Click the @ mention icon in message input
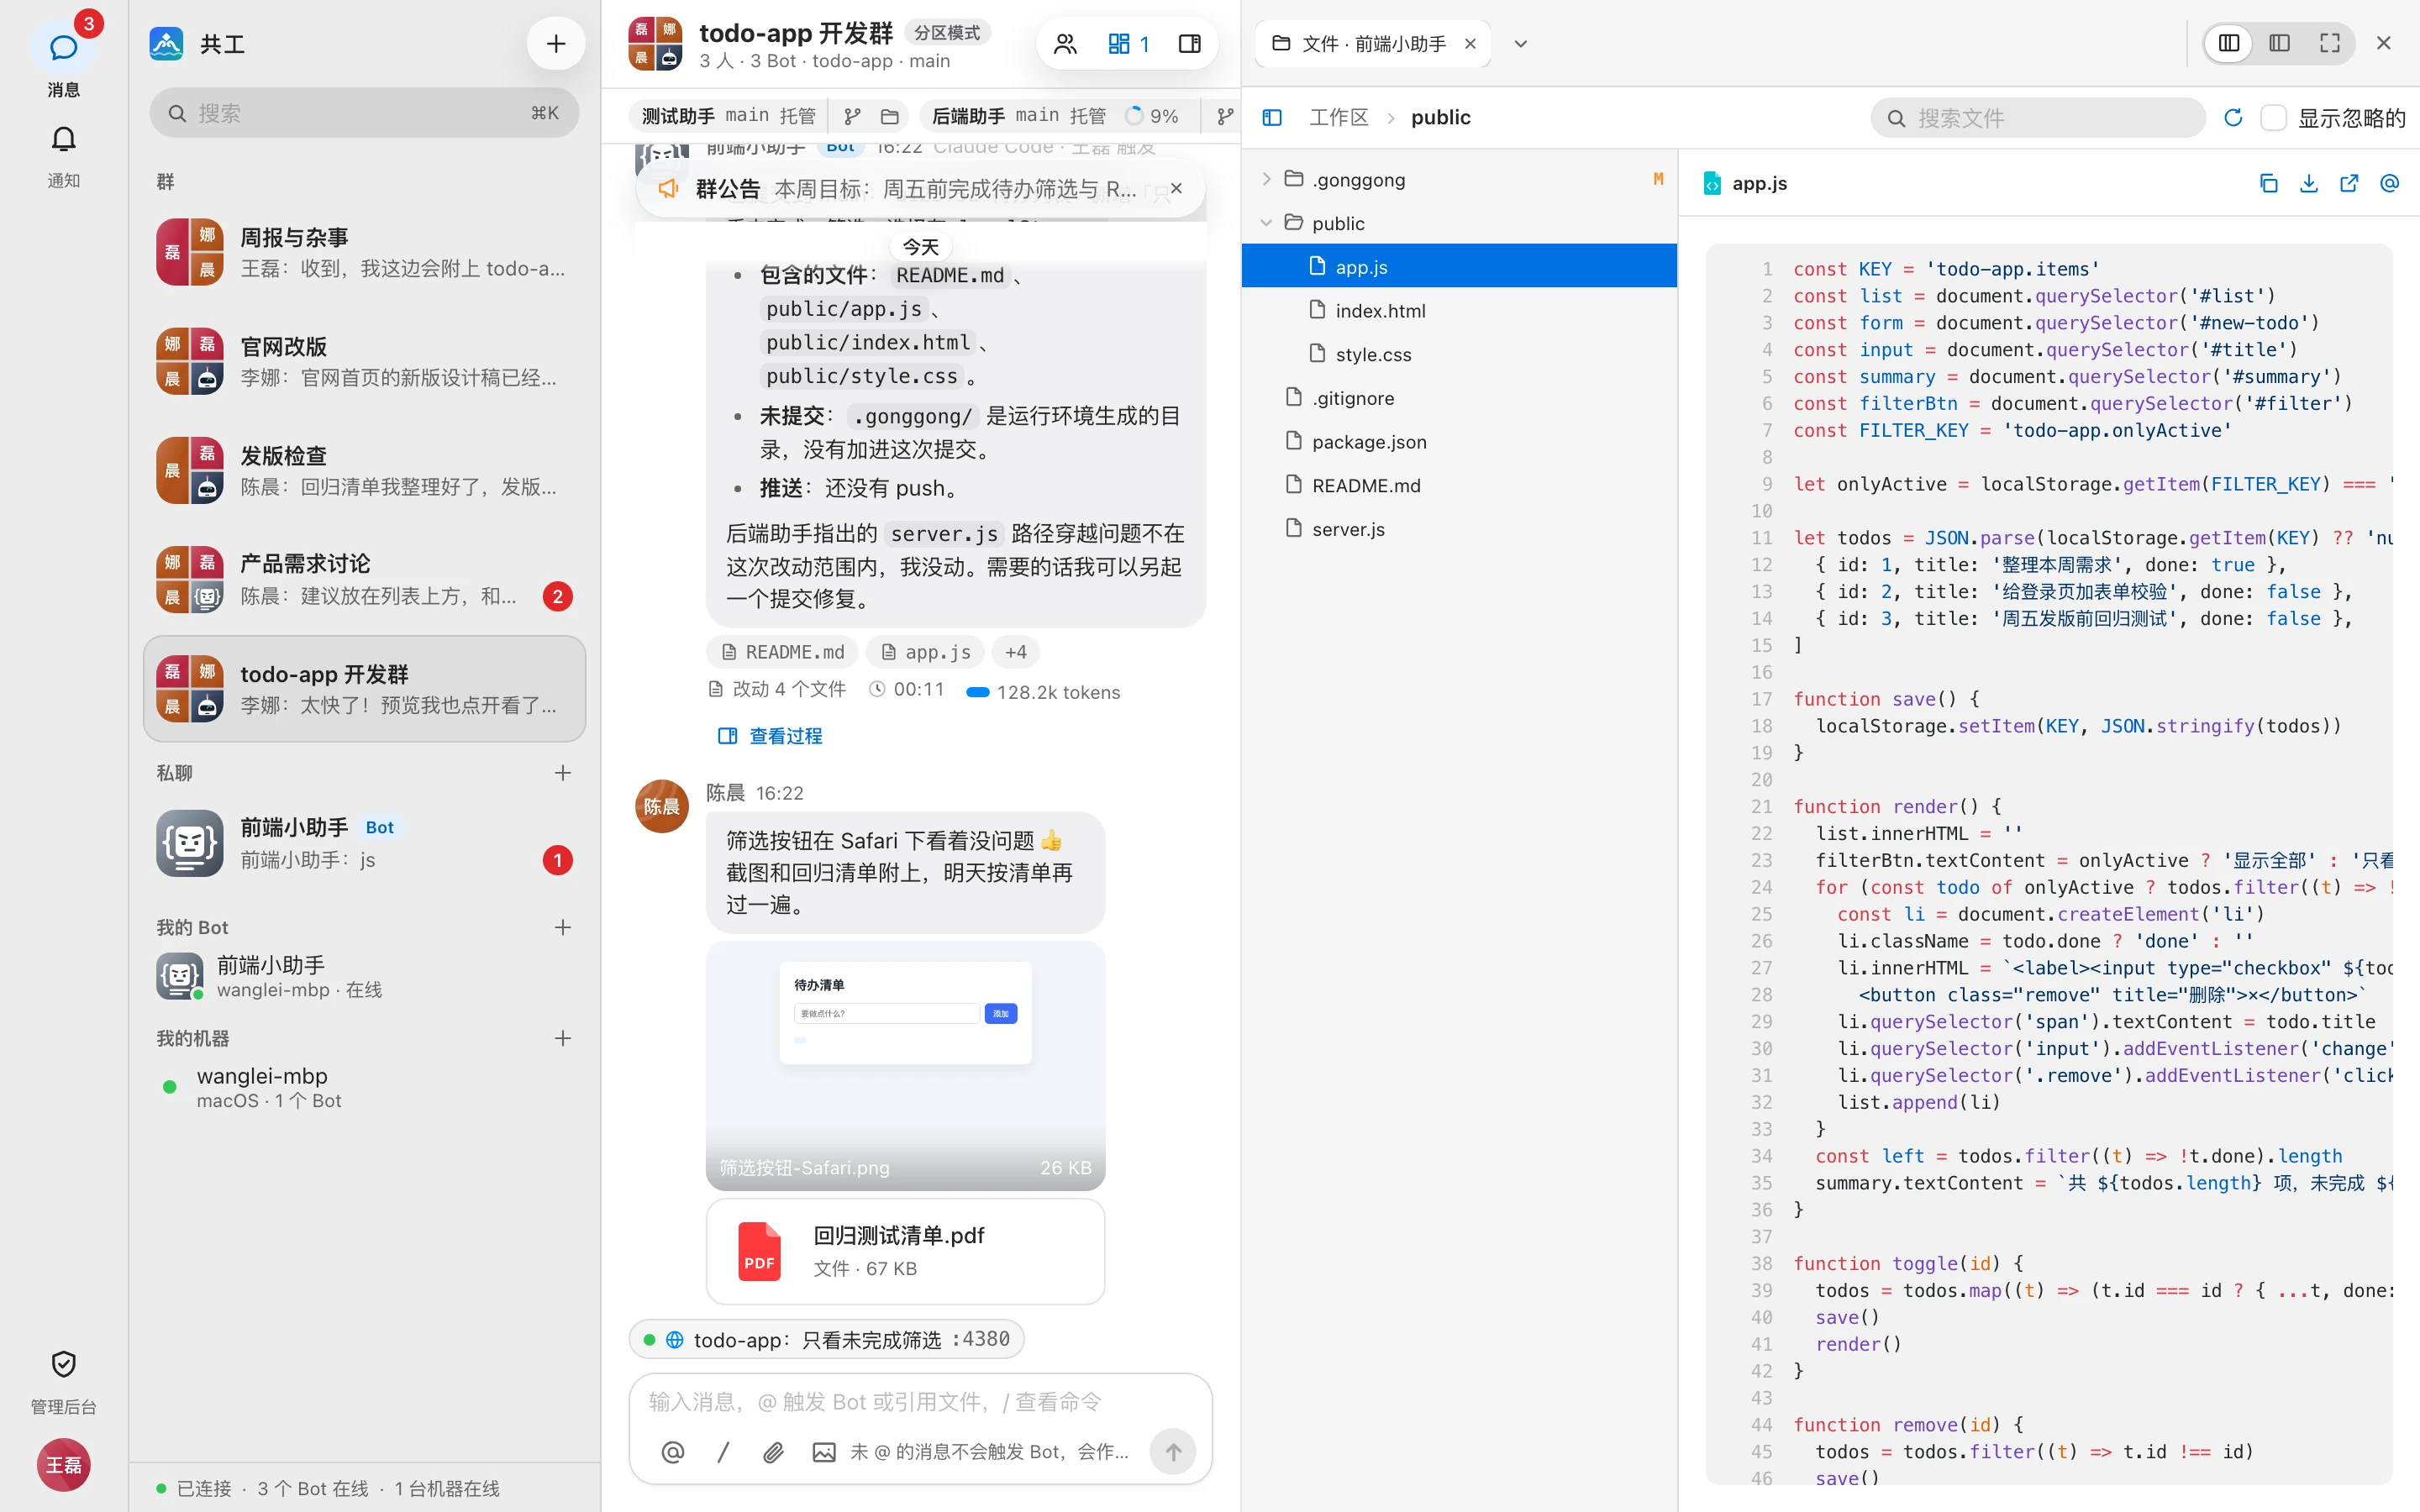 [673, 1451]
